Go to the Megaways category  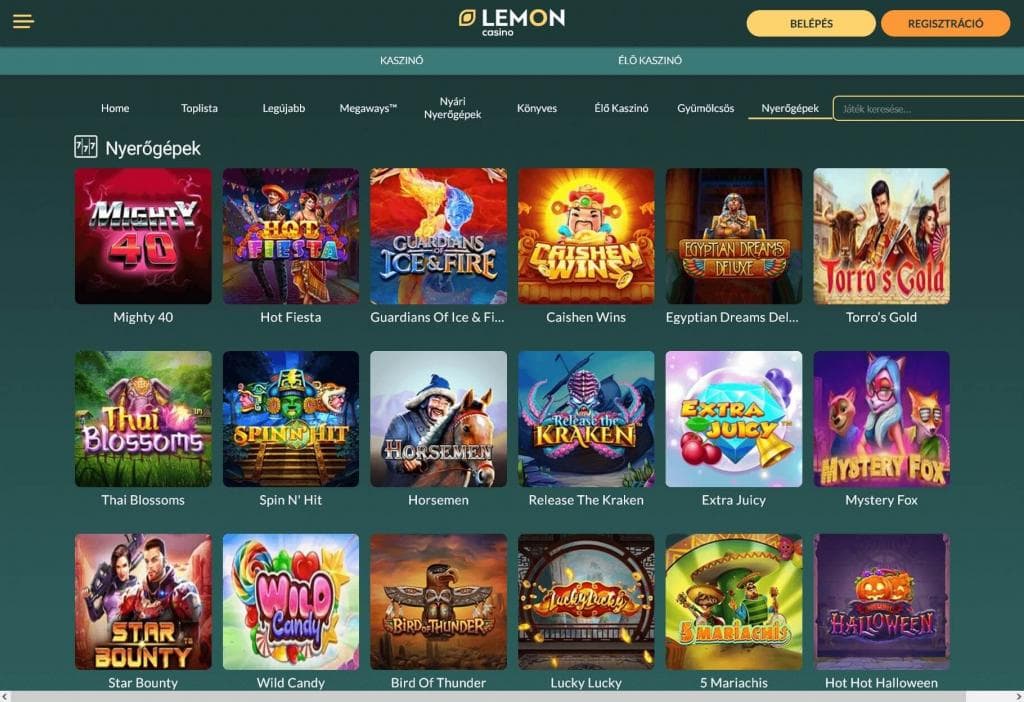(x=368, y=108)
